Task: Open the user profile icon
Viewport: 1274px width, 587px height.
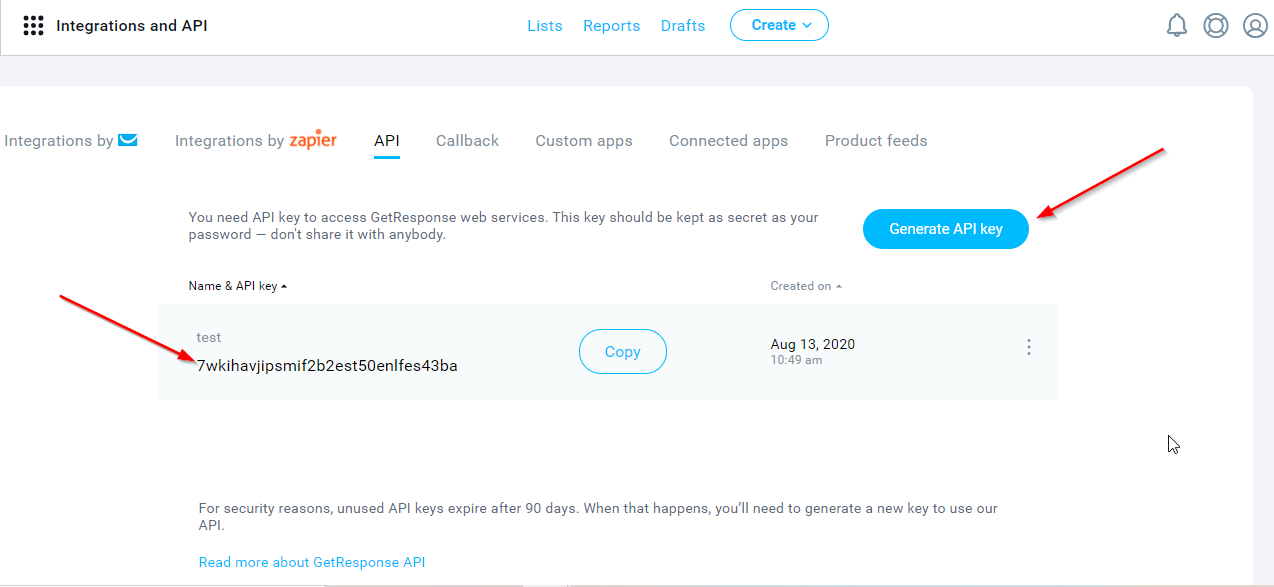Action: point(1255,26)
